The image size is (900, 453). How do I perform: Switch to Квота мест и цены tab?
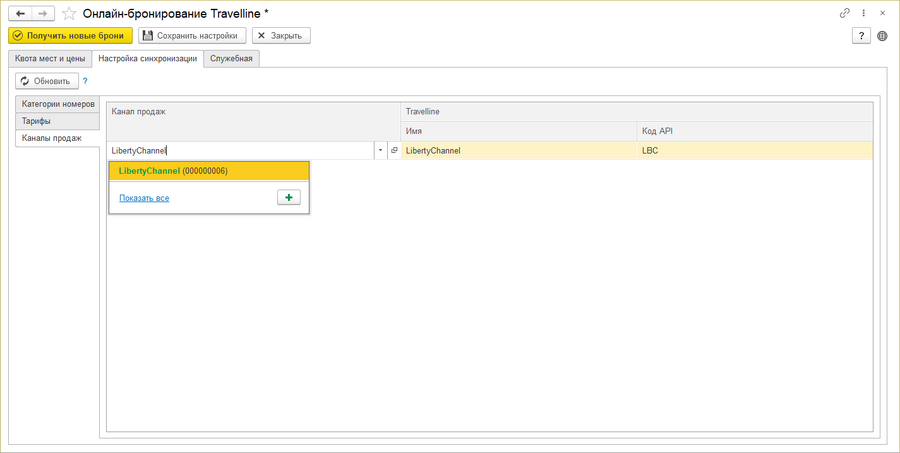click(50, 59)
